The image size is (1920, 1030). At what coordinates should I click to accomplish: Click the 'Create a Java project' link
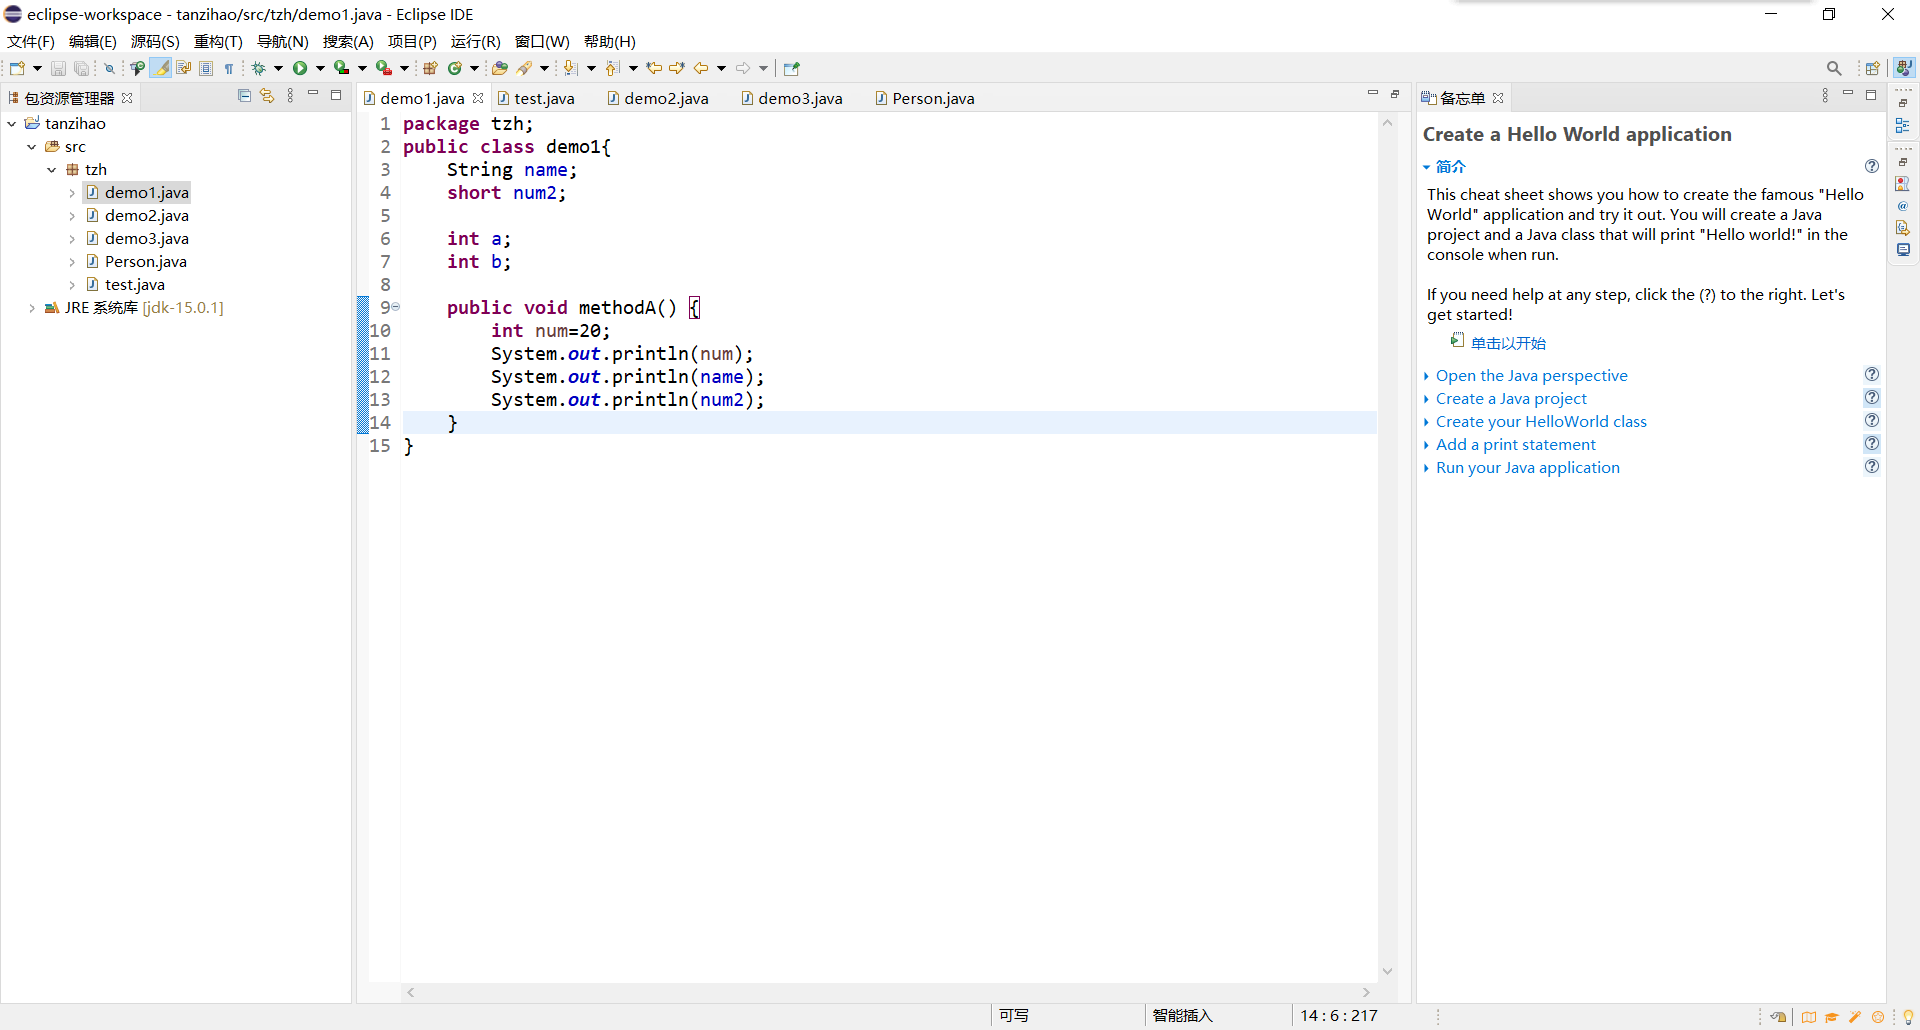1510,399
